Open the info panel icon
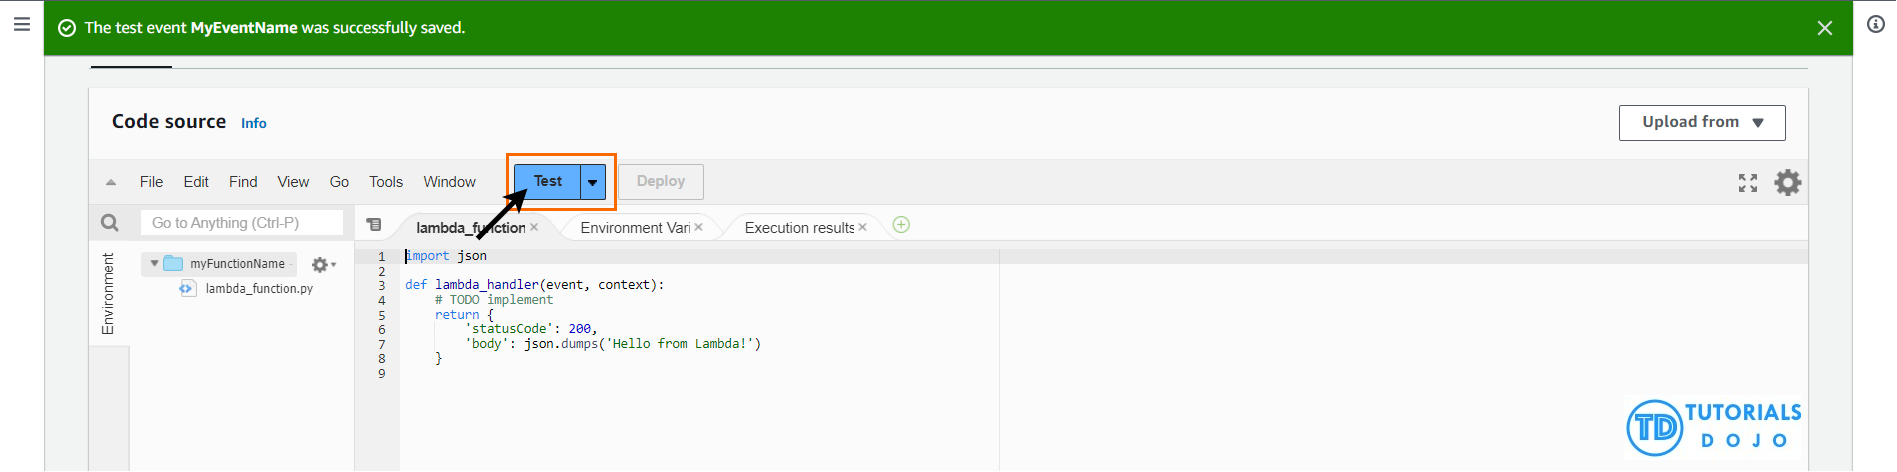 [1875, 24]
